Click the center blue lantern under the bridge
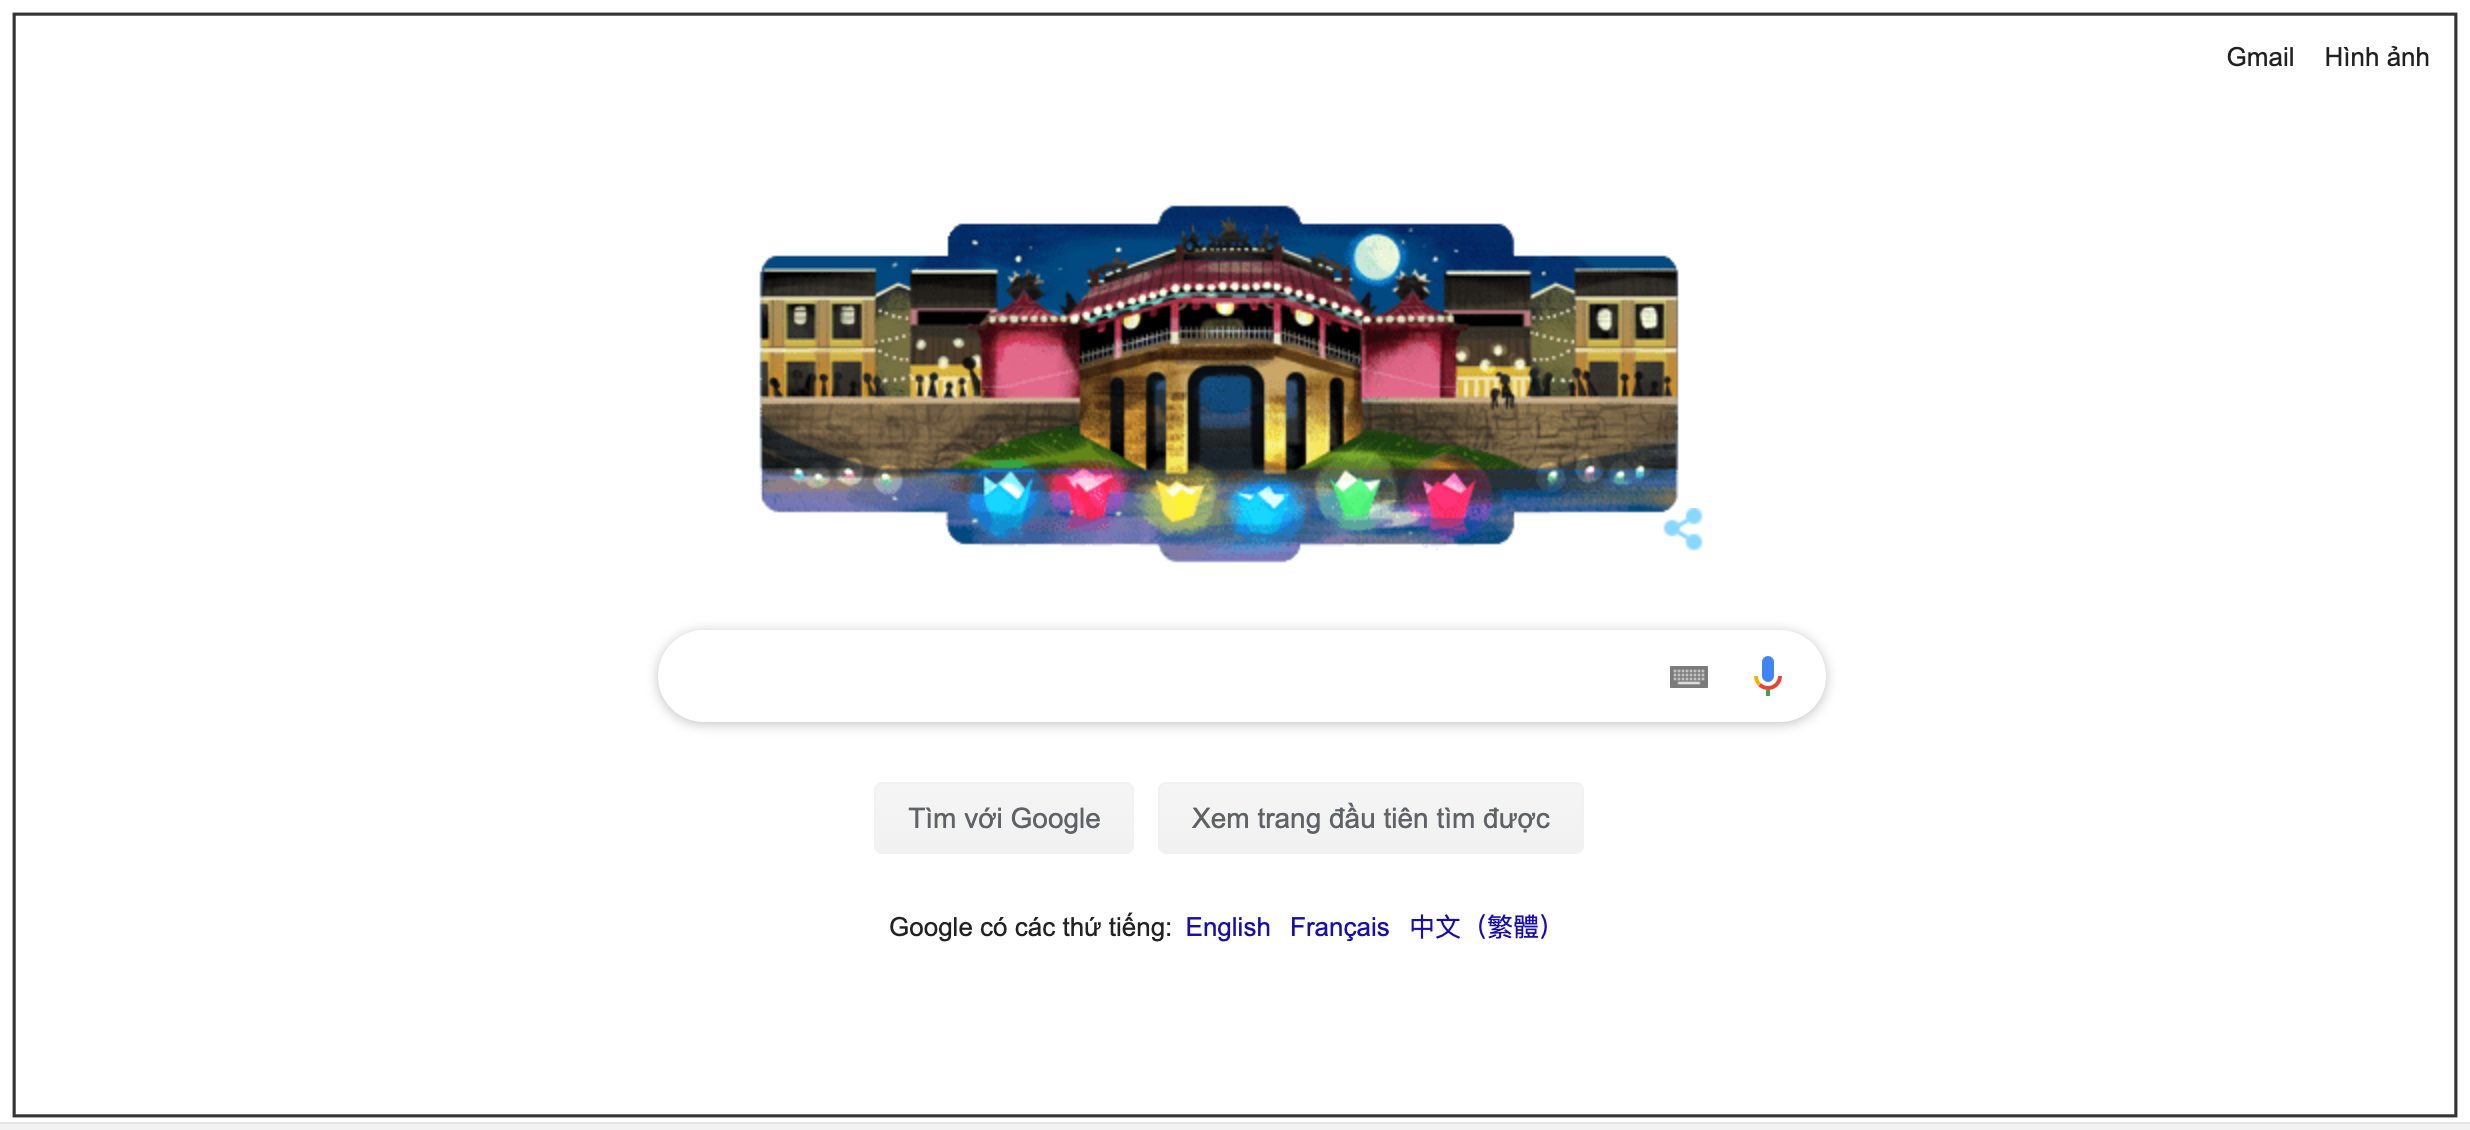 pos(1263,506)
